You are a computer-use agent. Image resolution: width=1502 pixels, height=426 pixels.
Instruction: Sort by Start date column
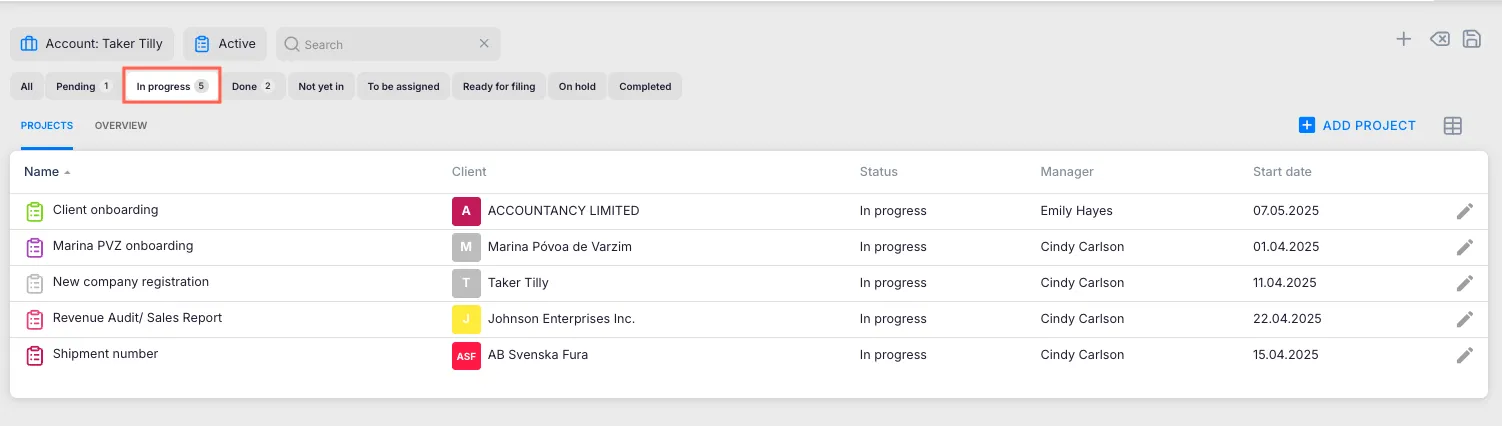1281,172
